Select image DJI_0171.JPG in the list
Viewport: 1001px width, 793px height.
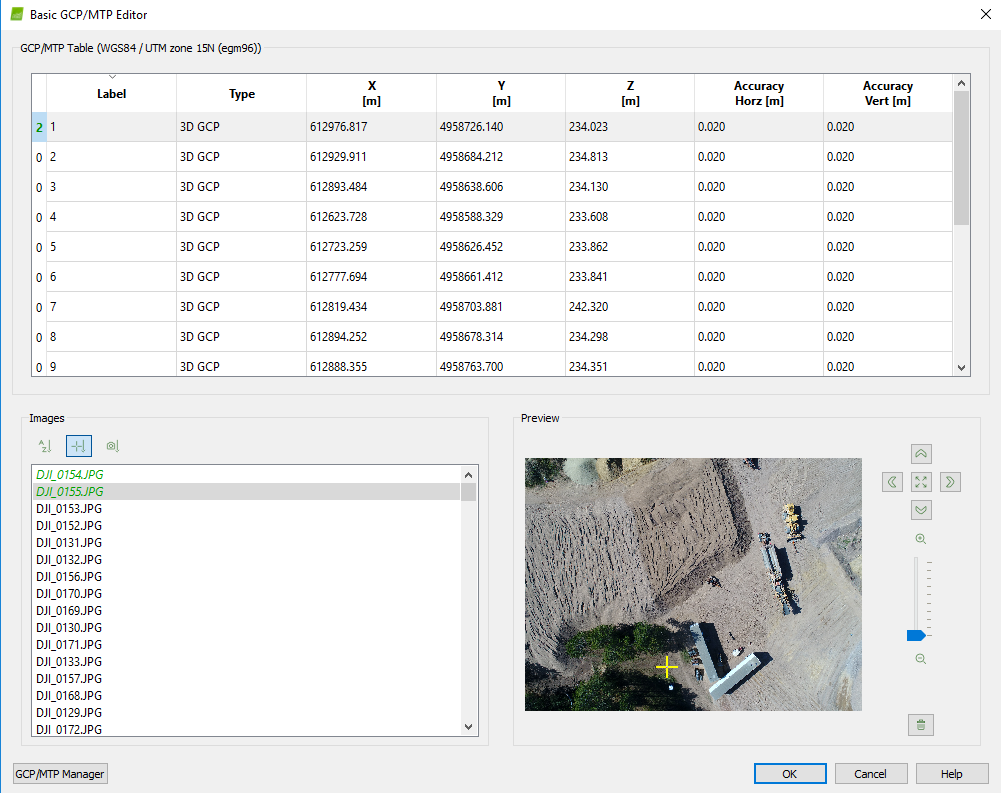pyautogui.click(x=246, y=644)
